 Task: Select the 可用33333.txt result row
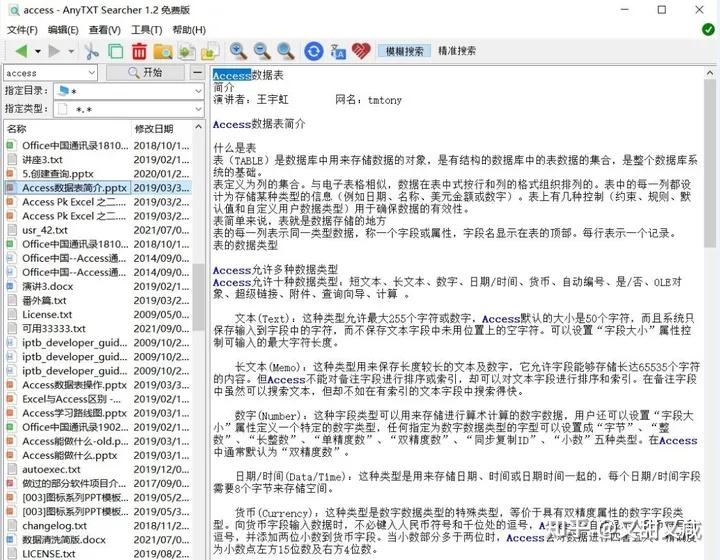(x=98, y=329)
